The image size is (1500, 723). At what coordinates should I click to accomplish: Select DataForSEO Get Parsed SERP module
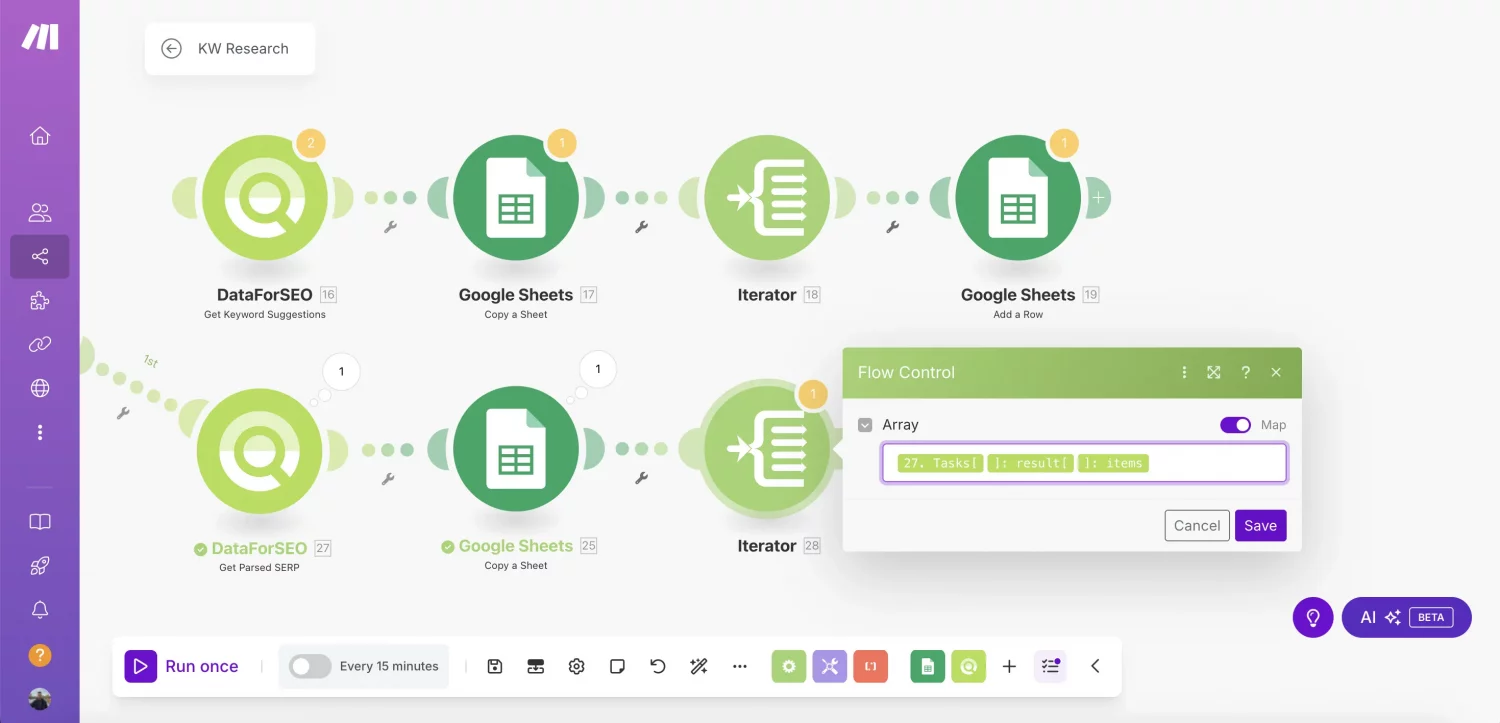tap(259, 450)
